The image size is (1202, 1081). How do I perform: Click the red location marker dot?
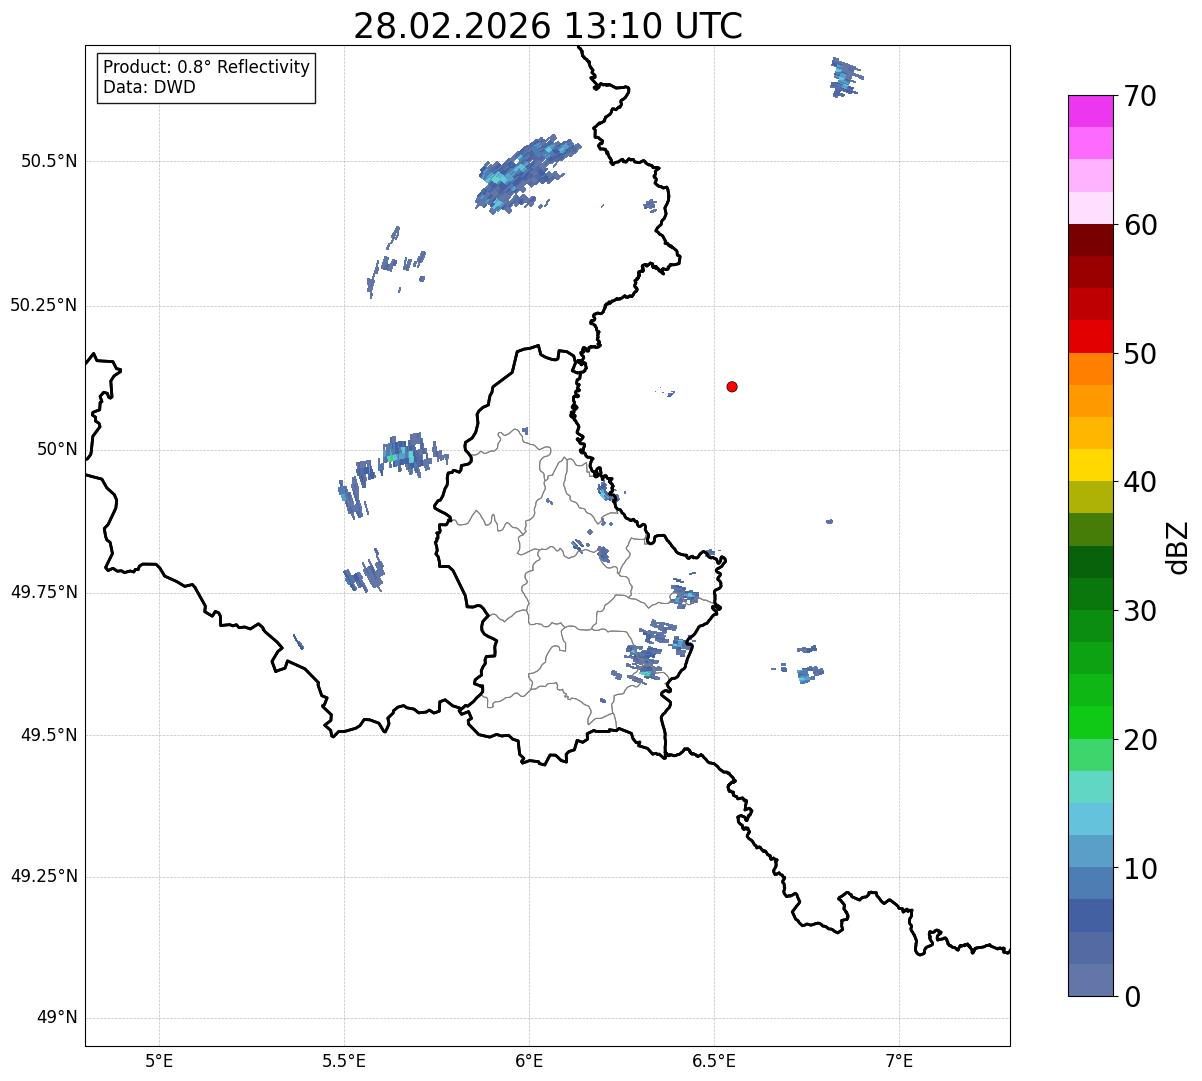pos(732,386)
